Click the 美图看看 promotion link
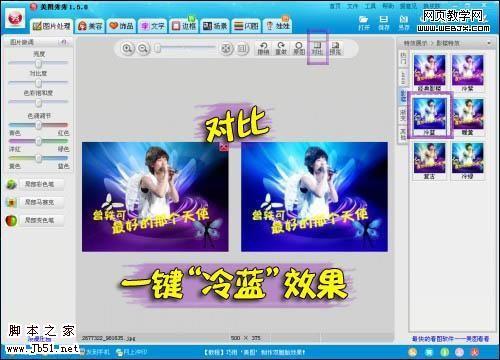 click(450, 339)
